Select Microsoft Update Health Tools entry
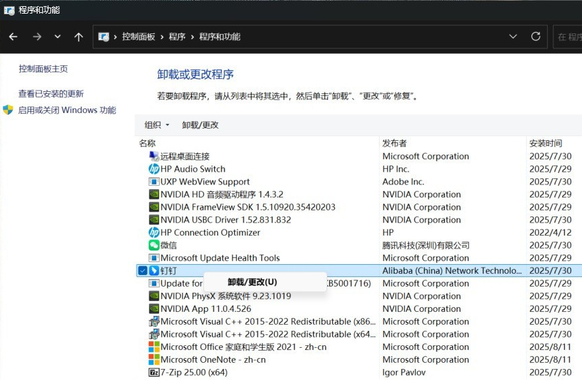This screenshot has height=380, width=582. click(x=220, y=258)
